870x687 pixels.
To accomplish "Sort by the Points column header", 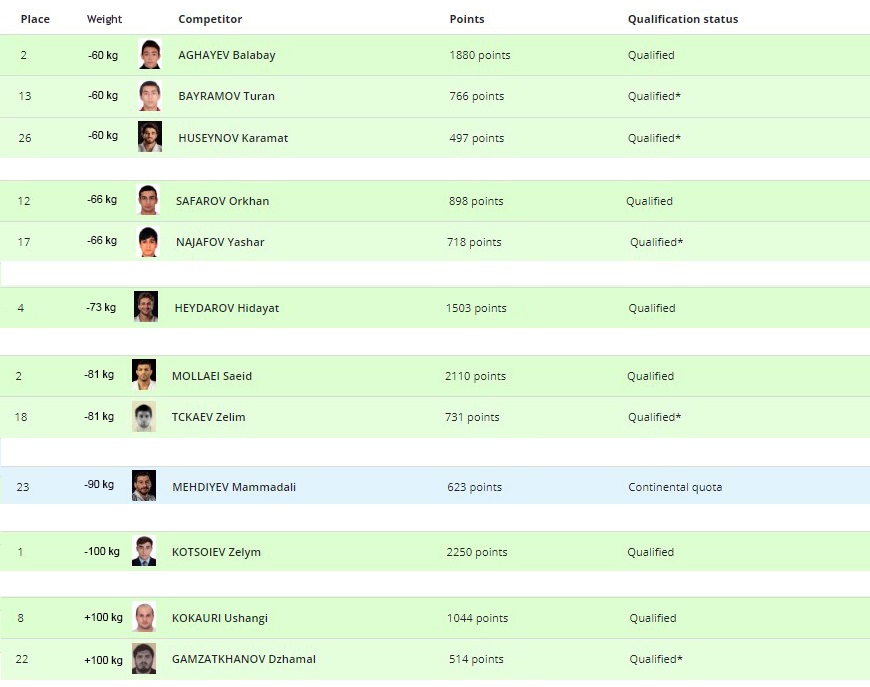I will tap(467, 19).
